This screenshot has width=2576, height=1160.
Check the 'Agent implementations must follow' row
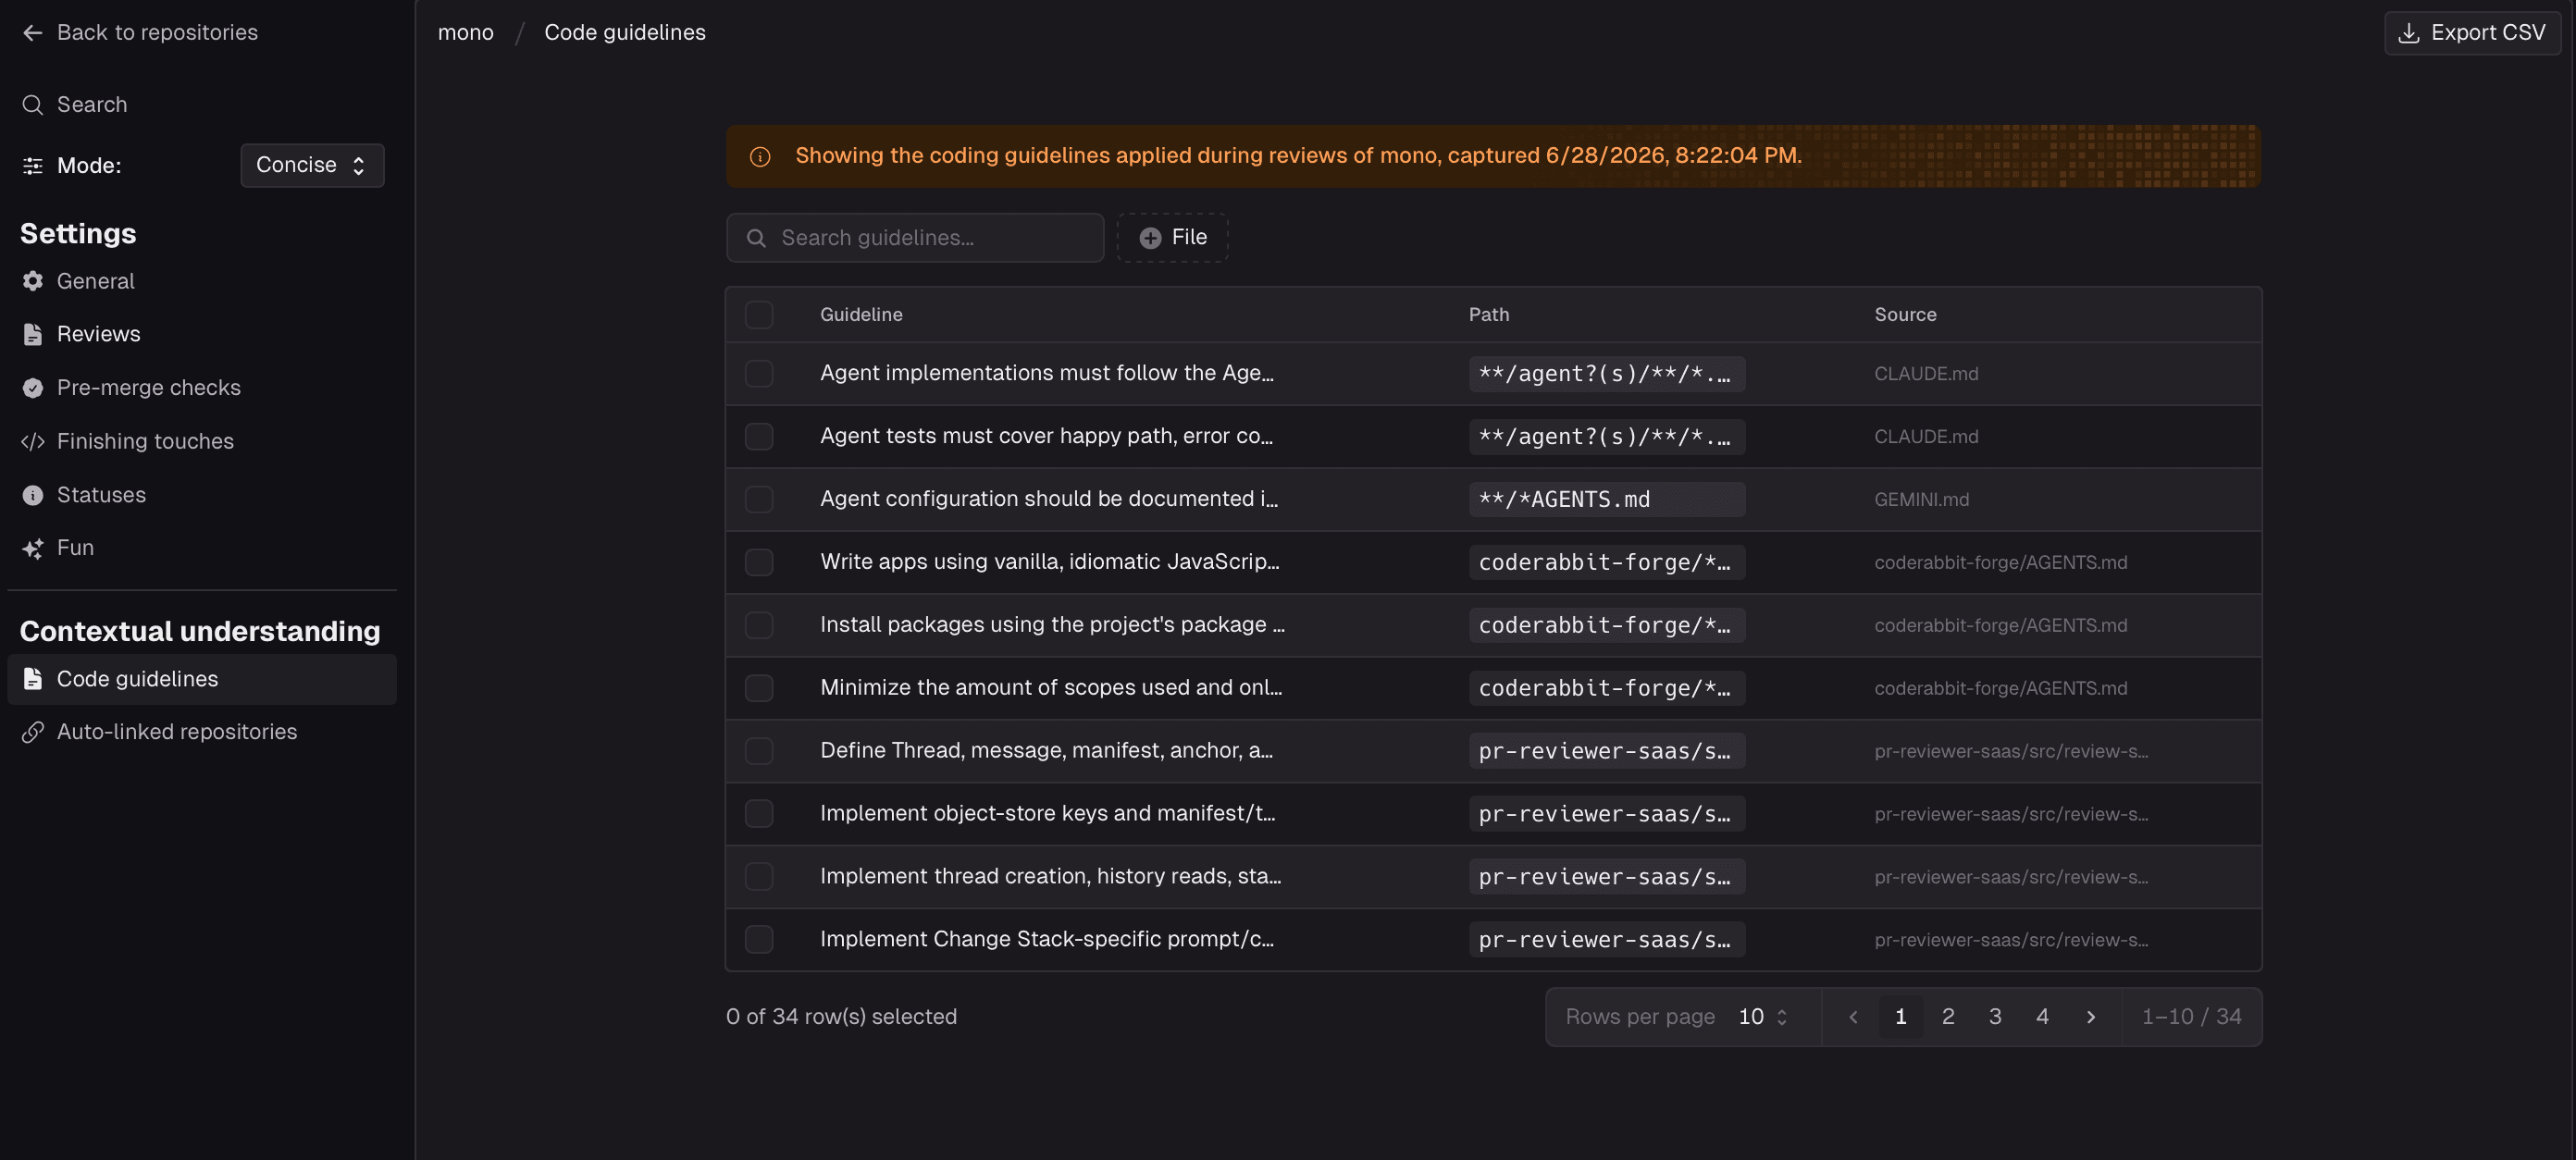[x=759, y=374]
